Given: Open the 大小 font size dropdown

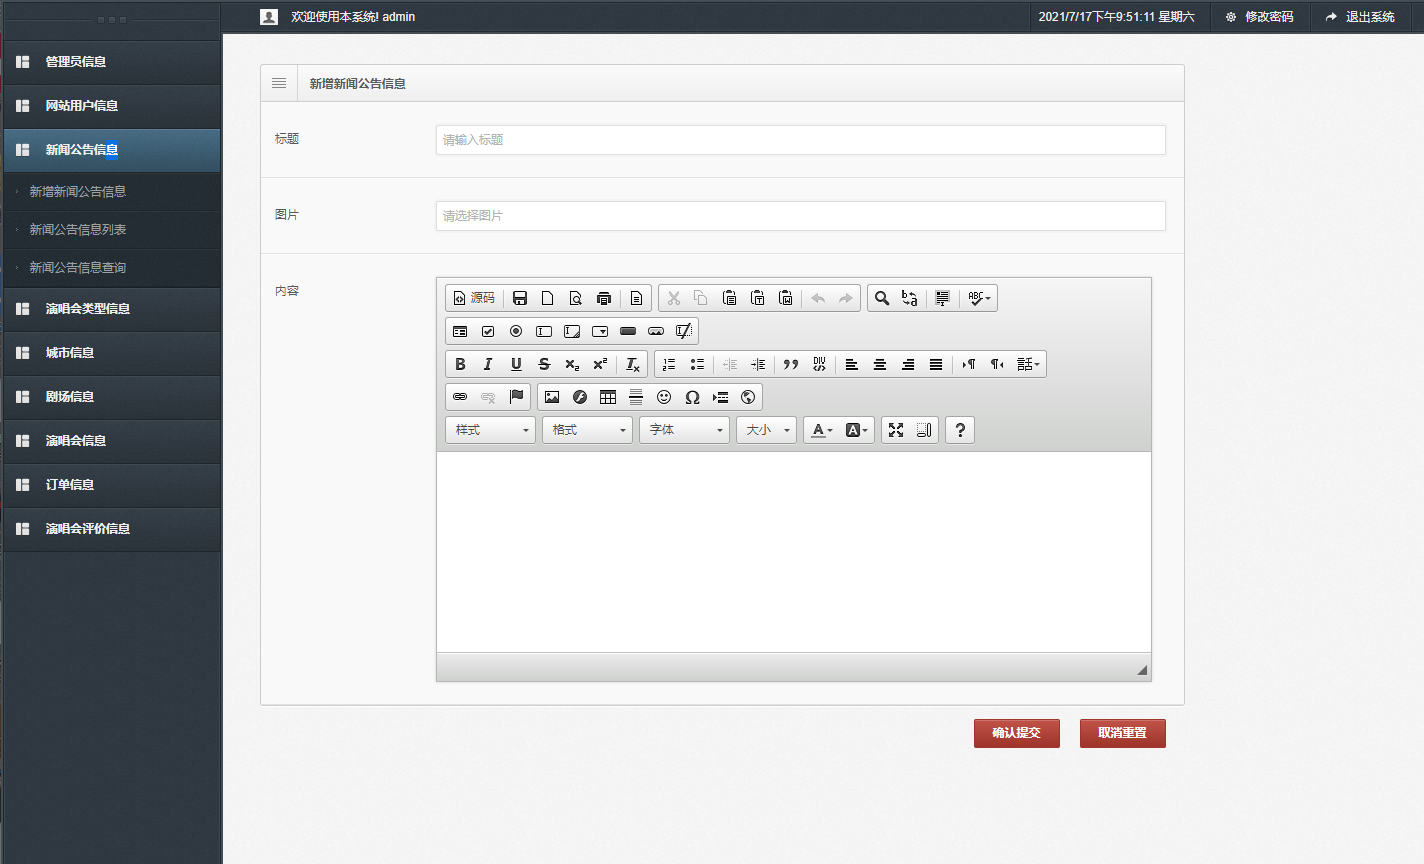Looking at the screenshot, I should coord(767,430).
